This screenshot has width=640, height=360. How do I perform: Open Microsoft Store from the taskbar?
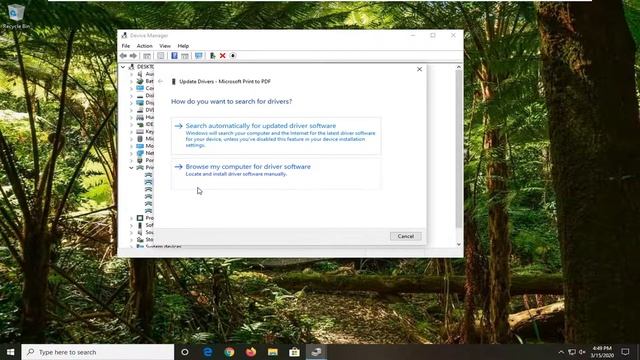[294, 352]
